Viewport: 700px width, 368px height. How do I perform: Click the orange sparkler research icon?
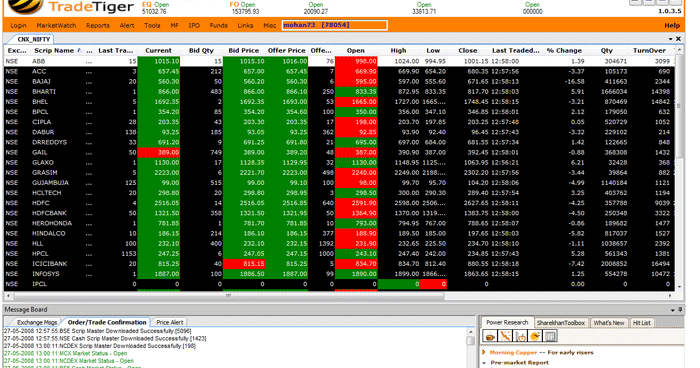505,336
